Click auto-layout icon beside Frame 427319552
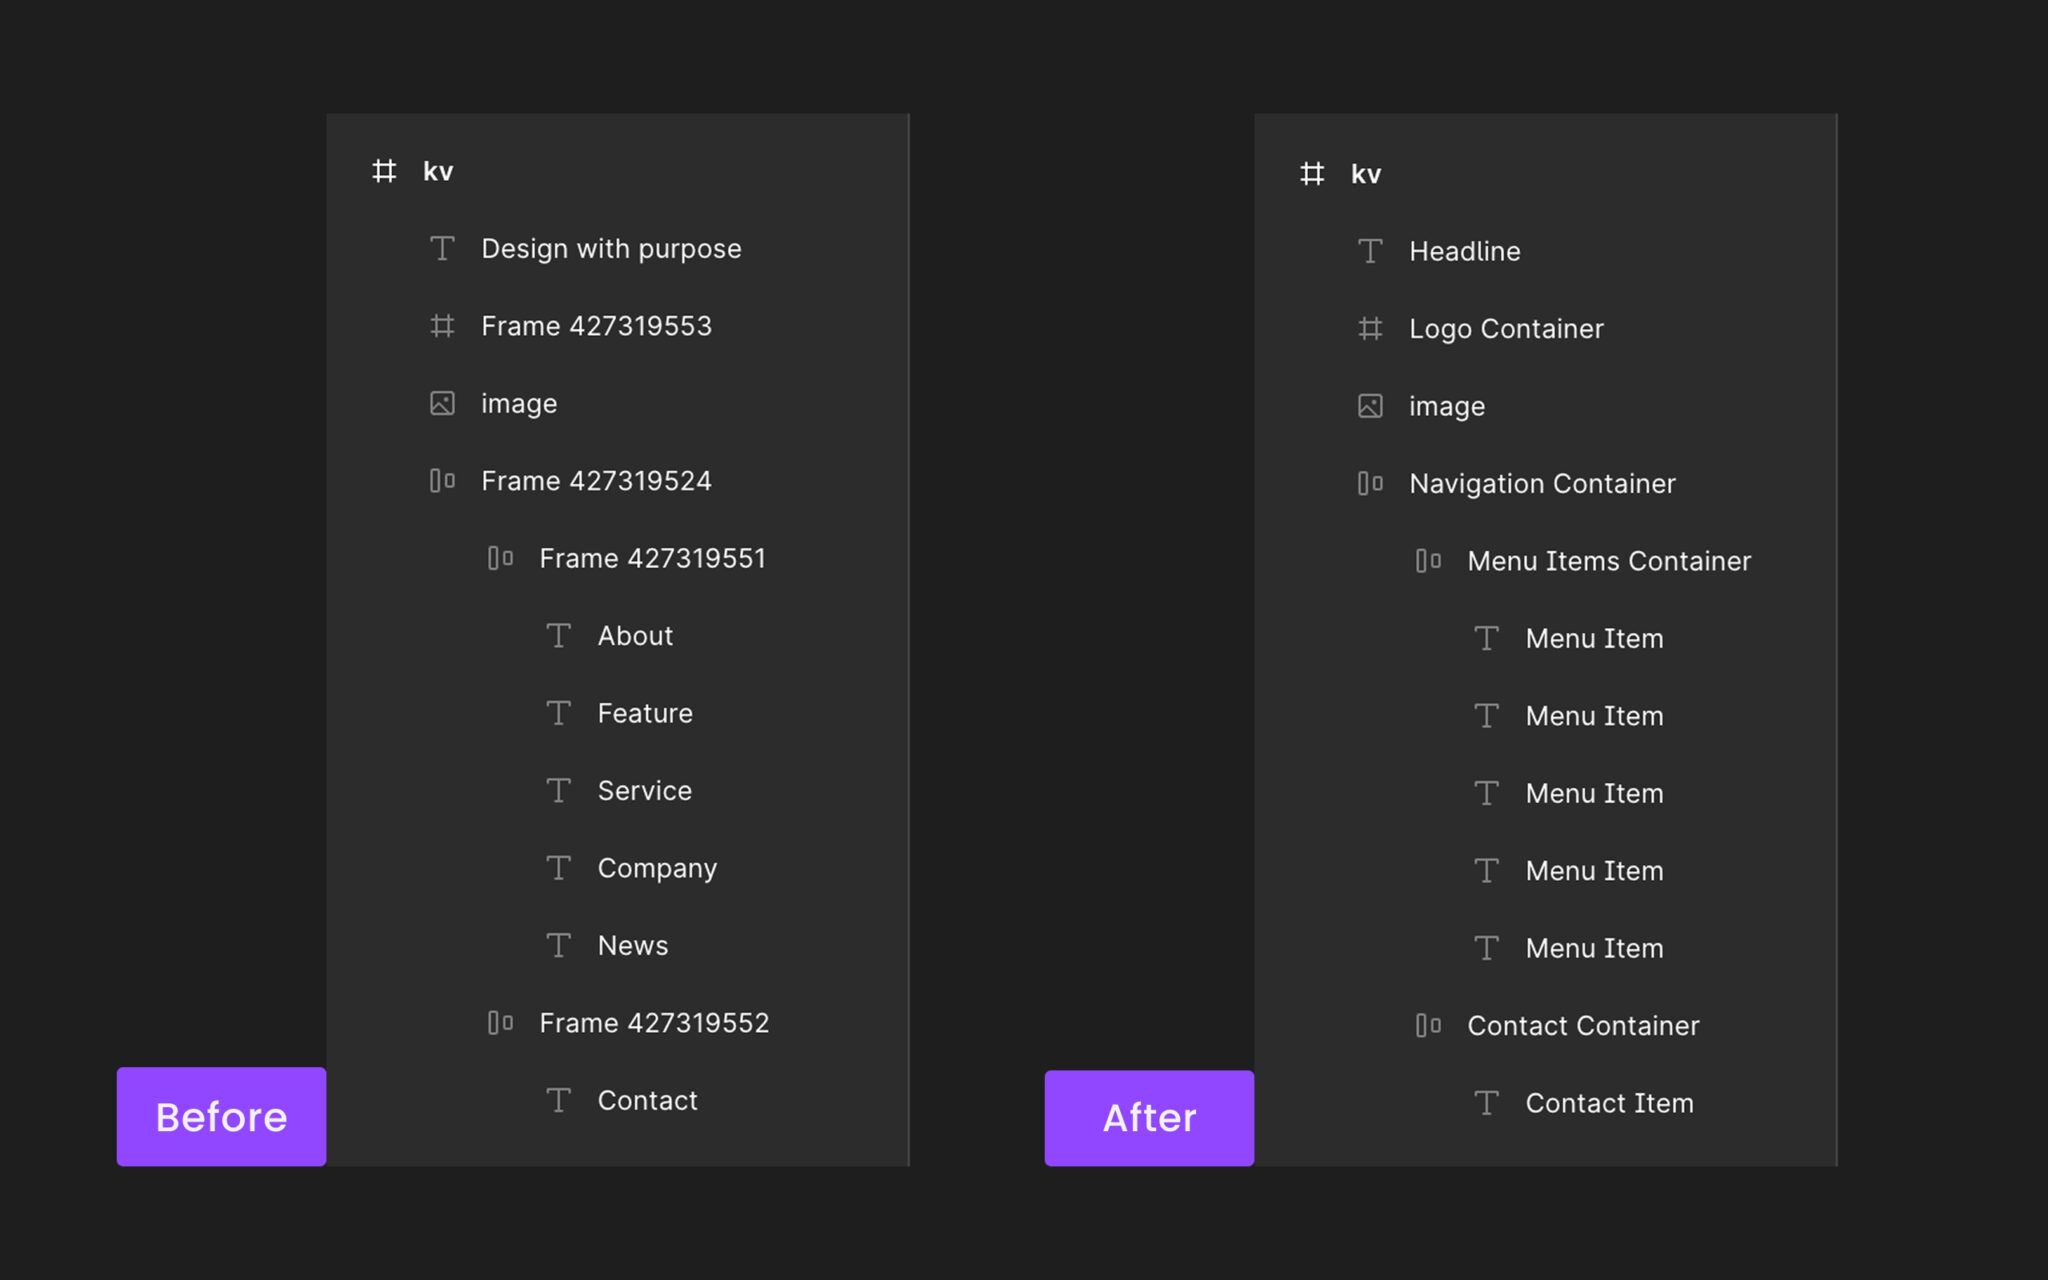Viewport: 2048px width, 1280px height. click(x=500, y=1023)
